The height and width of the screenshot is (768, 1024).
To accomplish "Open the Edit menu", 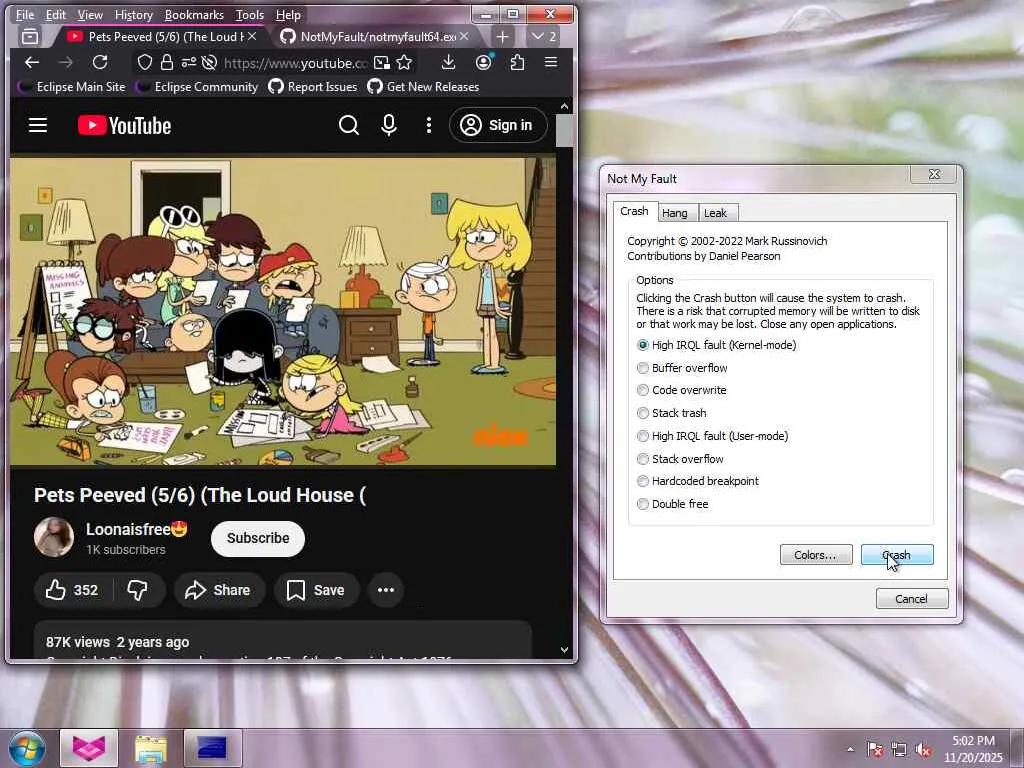I will (56, 14).
